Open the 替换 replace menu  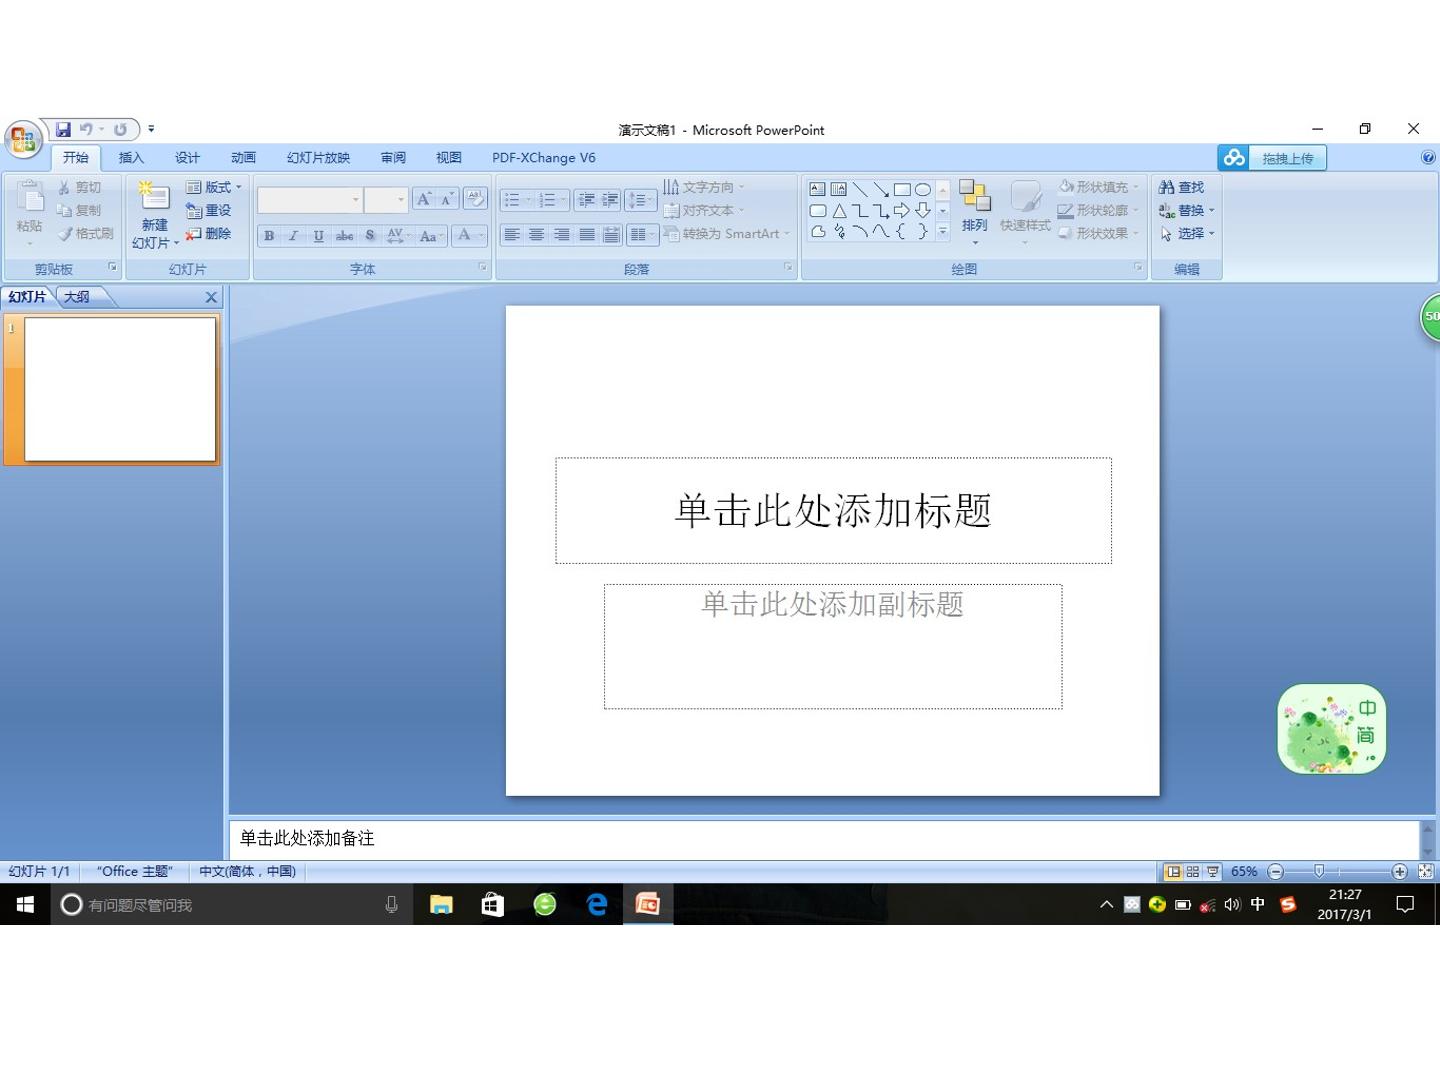(1186, 210)
